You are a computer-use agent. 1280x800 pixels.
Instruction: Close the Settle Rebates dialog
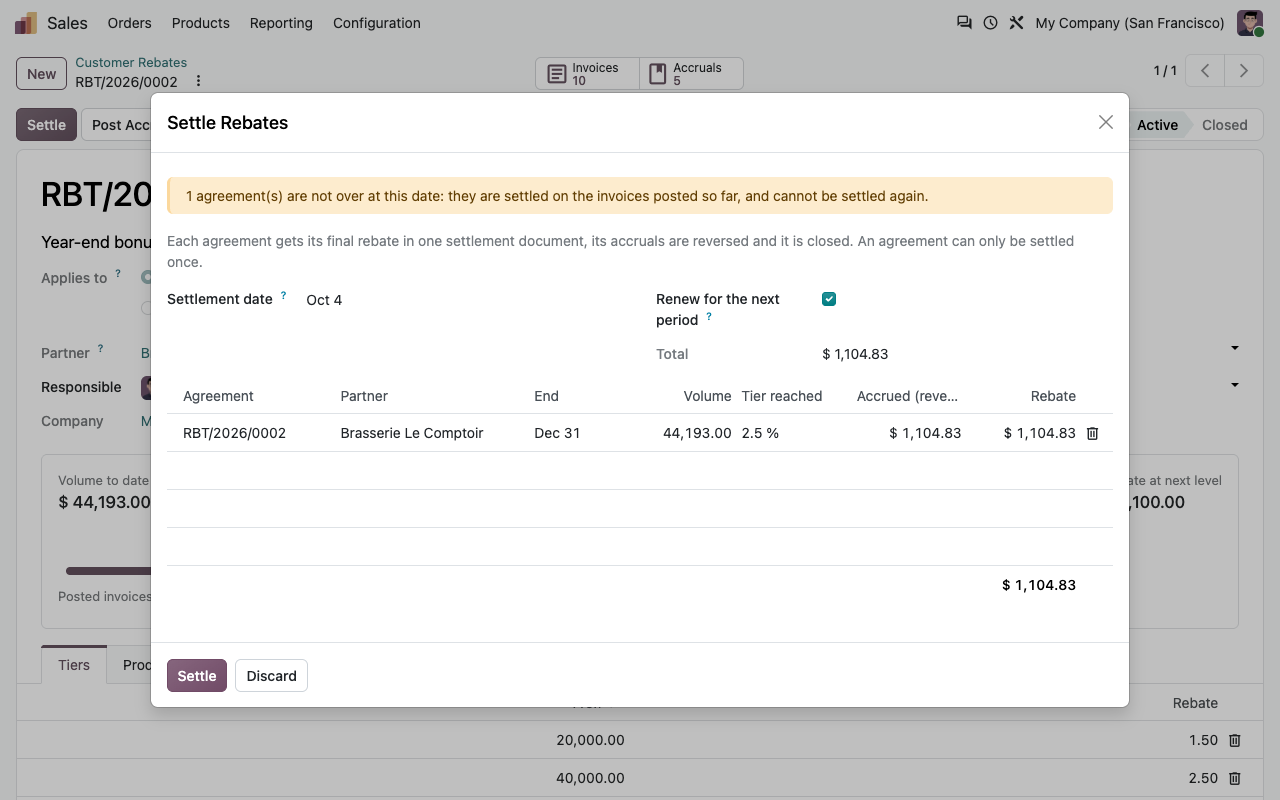tap(1105, 122)
